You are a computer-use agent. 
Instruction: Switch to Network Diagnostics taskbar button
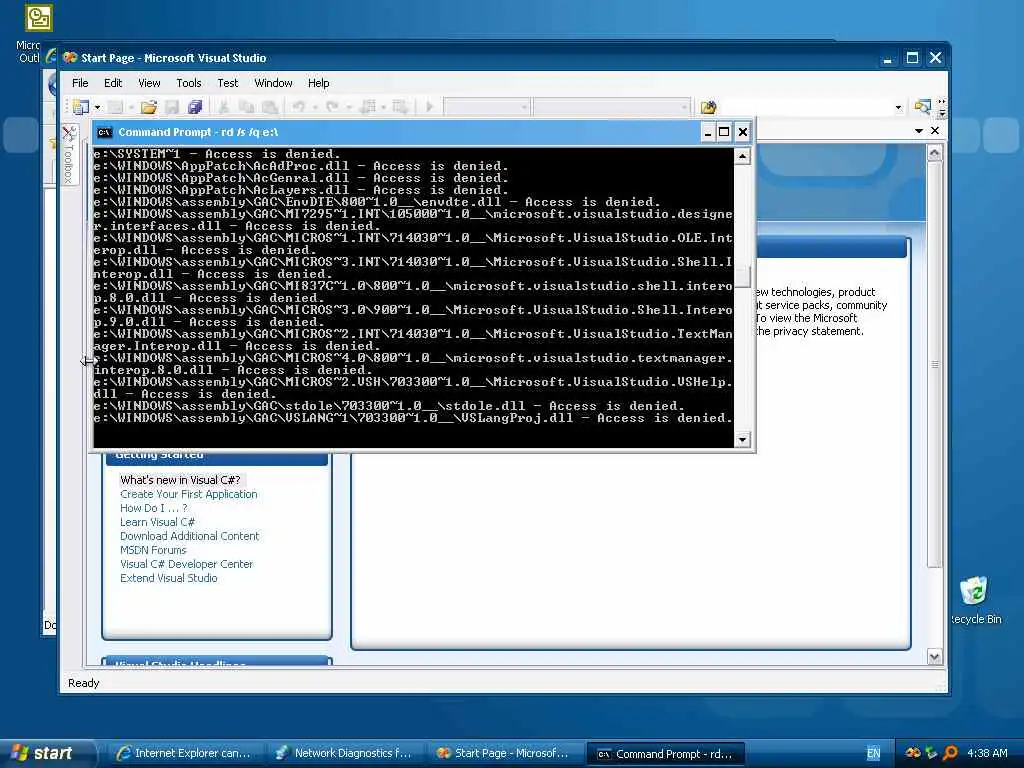pyautogui.click(x=344, y=753)
